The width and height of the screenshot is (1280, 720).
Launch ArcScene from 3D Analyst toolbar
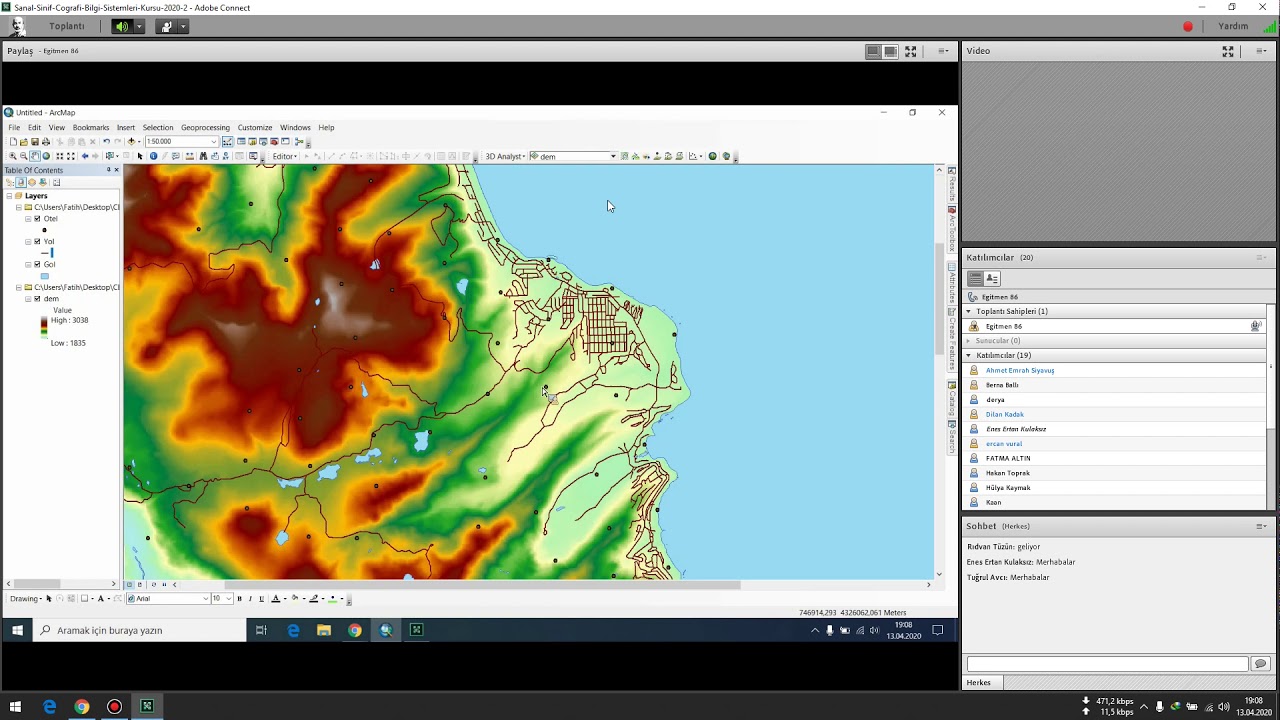click(713, 156)
